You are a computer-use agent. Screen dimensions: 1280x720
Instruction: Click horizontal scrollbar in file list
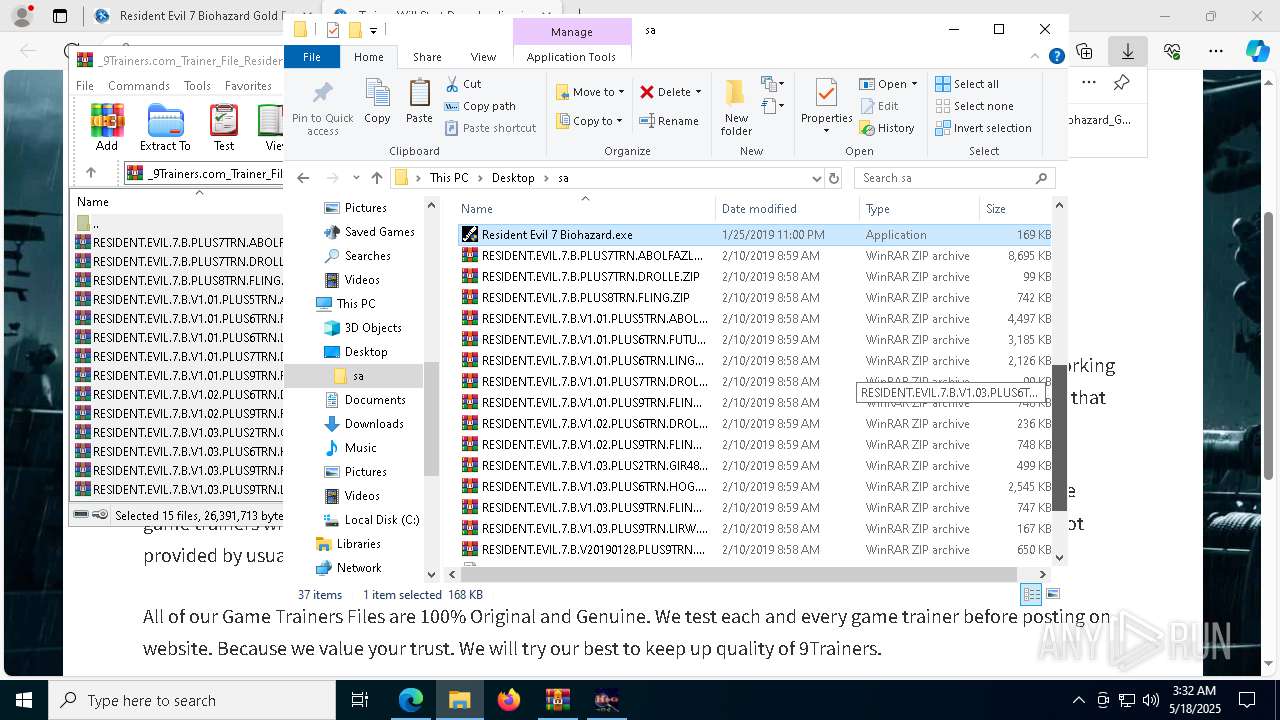[739, 574]
